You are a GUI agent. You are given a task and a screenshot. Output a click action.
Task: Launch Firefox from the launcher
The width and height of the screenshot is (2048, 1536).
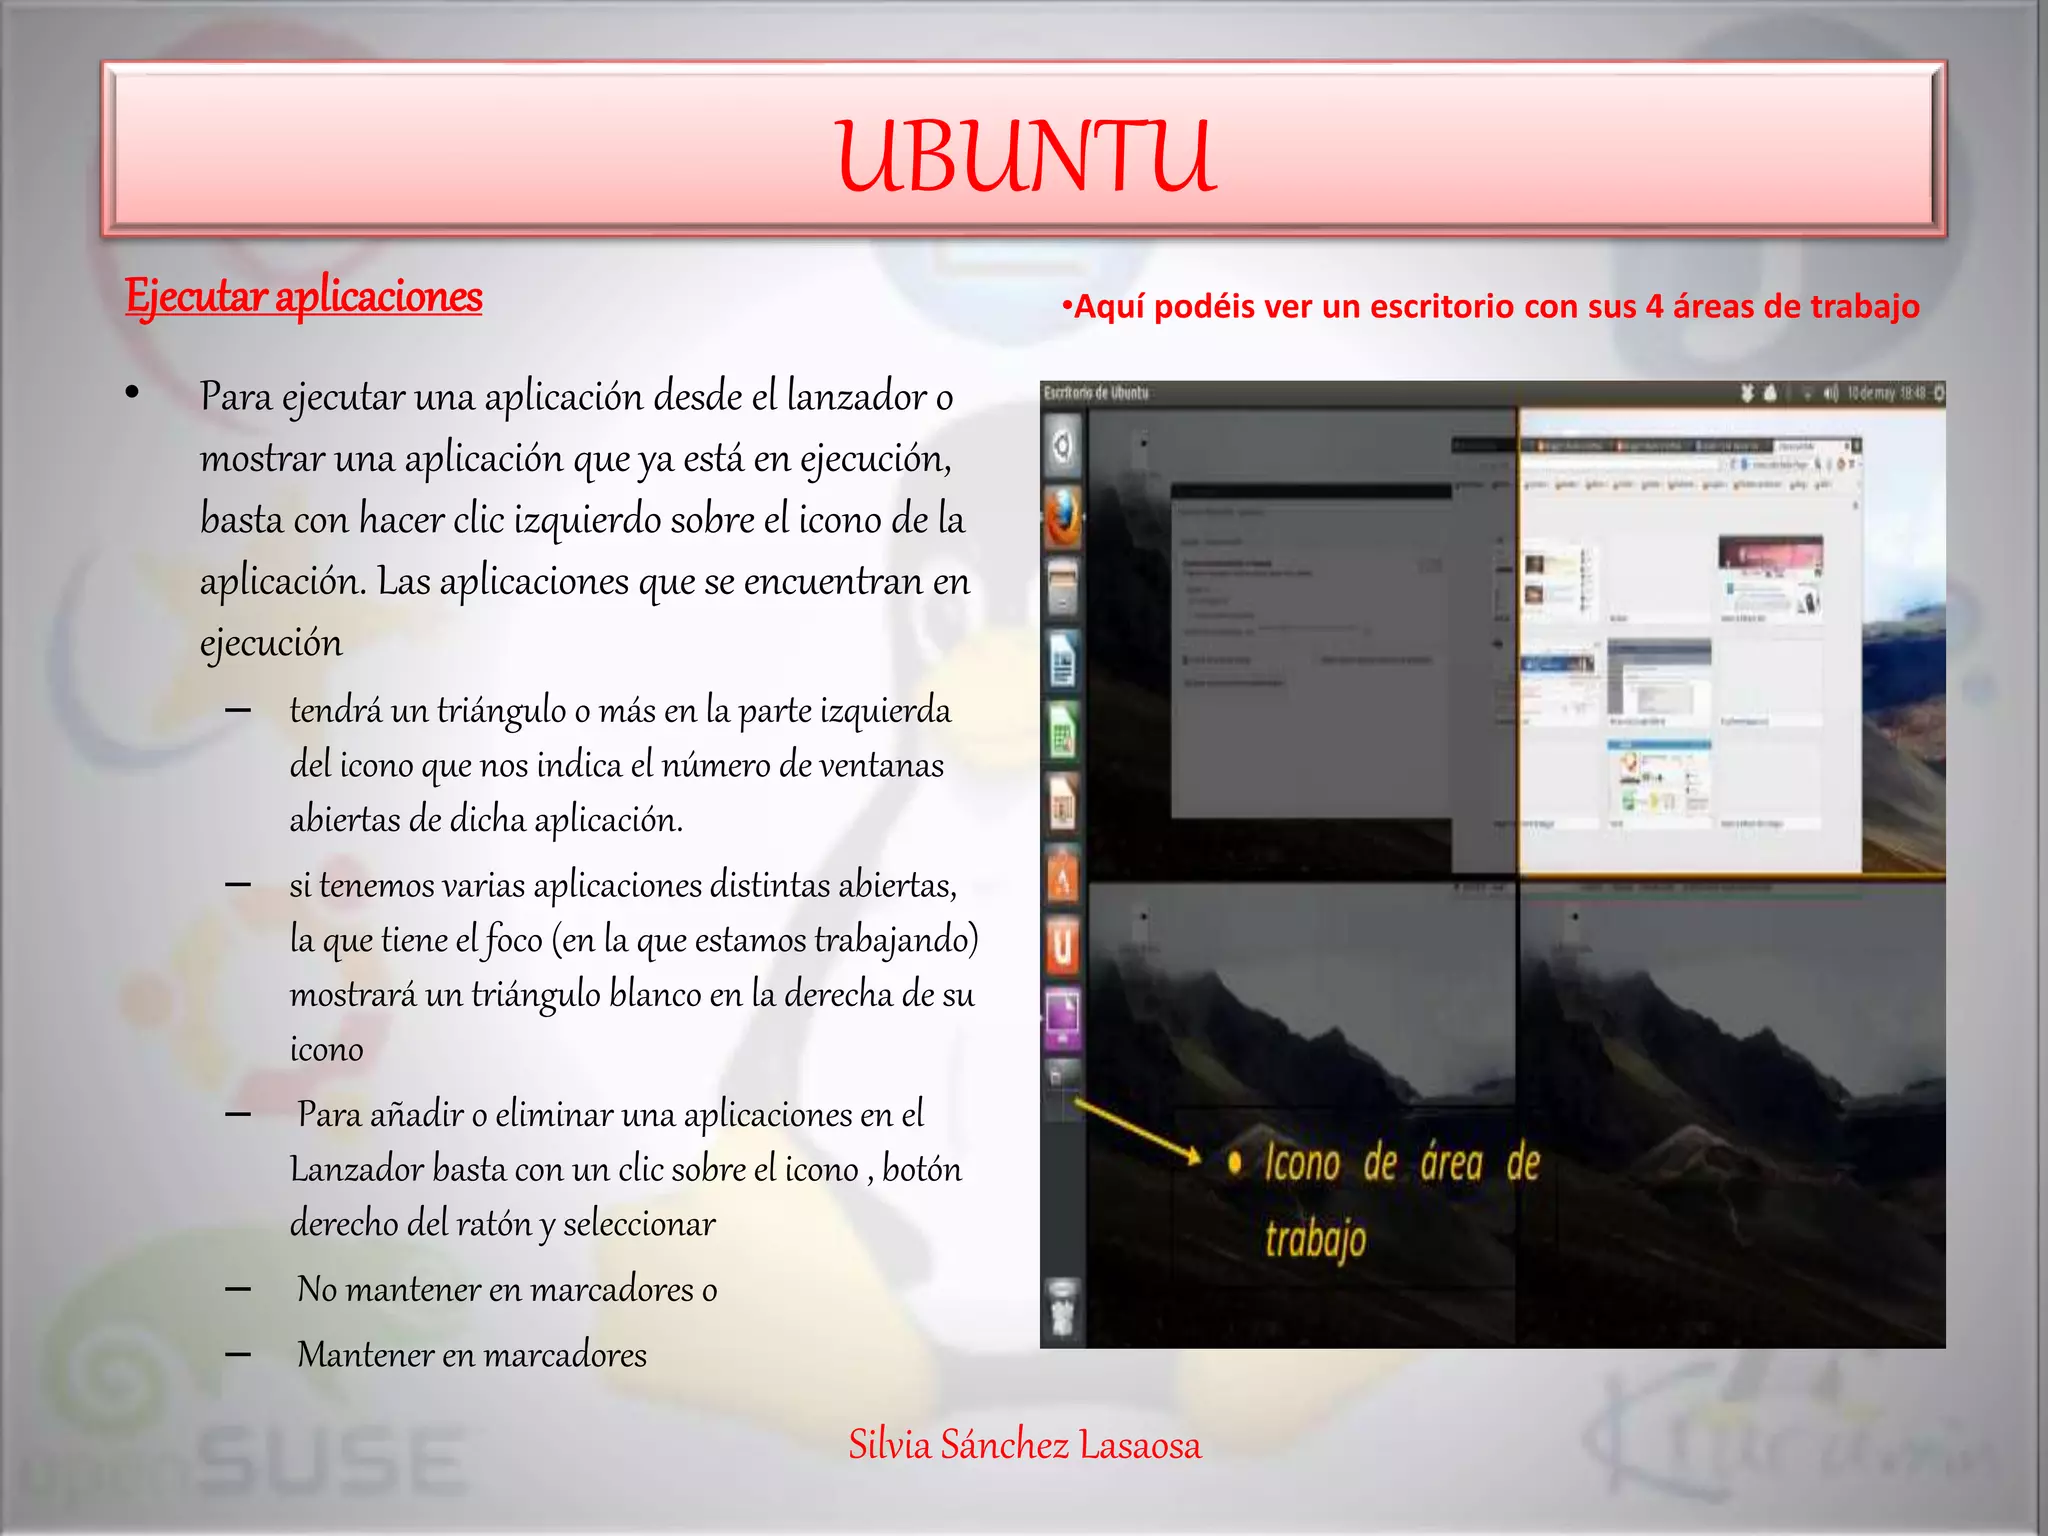coord(1063,517)
